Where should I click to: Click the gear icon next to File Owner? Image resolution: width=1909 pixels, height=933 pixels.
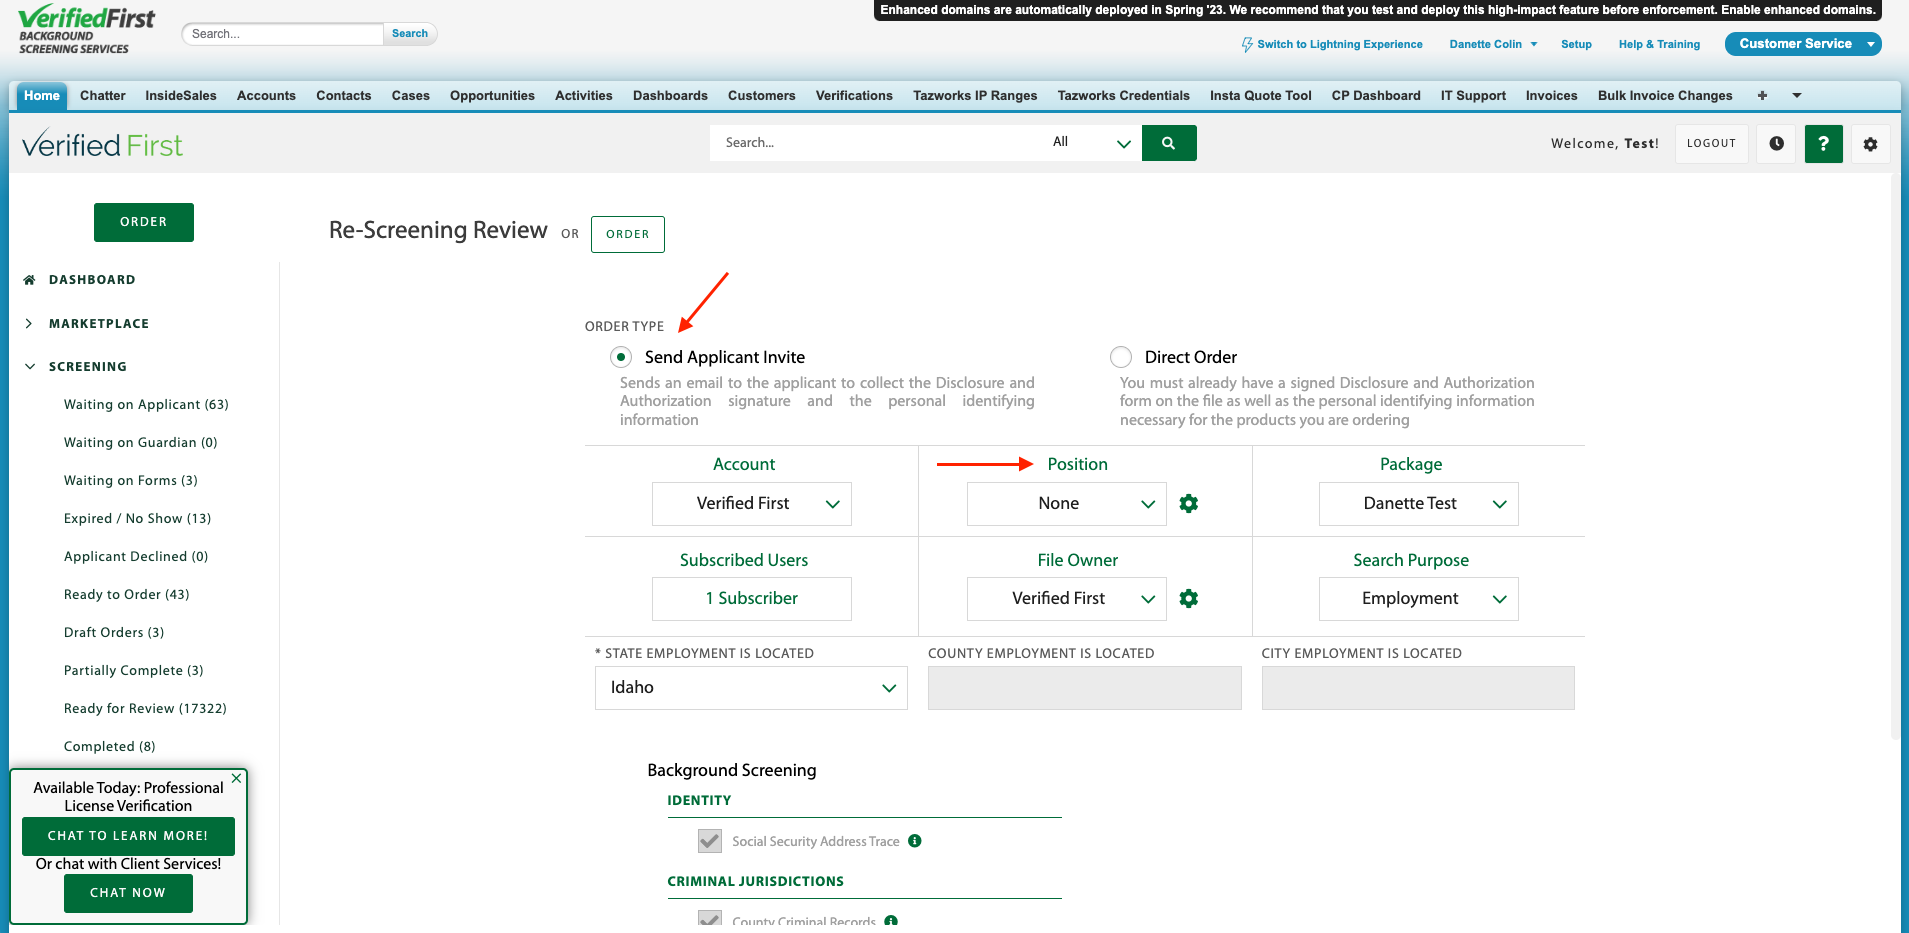tap(1189, 599)
